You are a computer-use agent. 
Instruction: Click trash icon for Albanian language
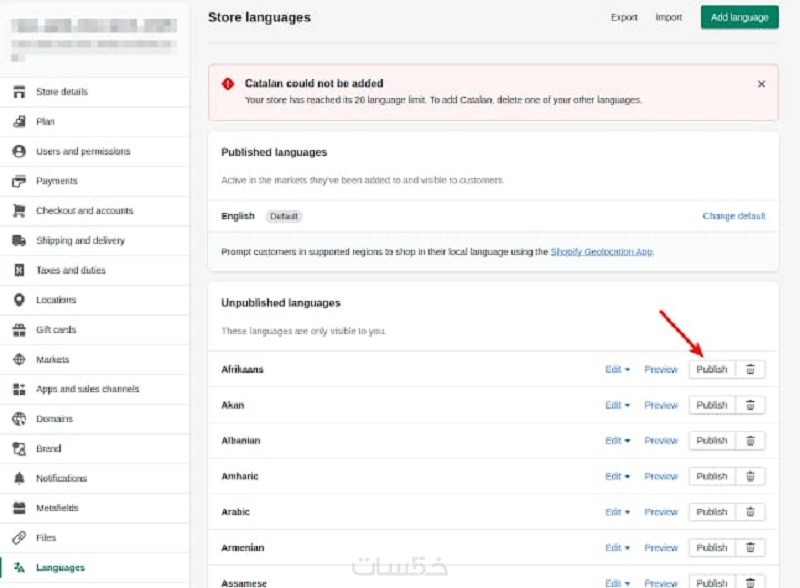pos(750,441)
